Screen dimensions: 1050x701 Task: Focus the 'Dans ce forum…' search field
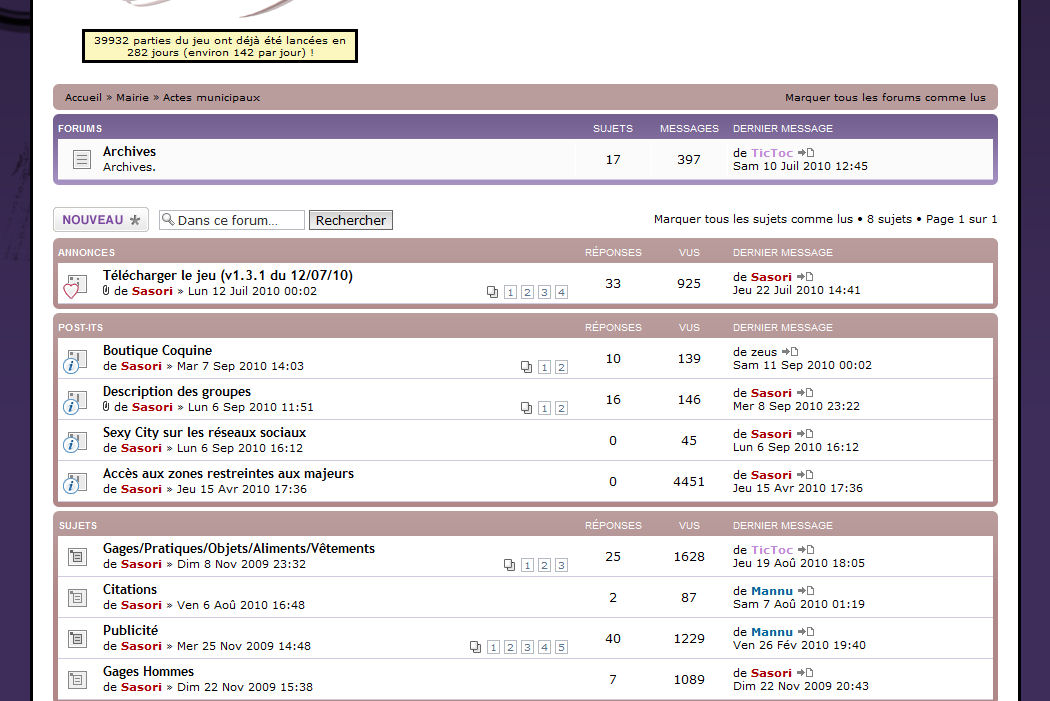click(238, 220)
